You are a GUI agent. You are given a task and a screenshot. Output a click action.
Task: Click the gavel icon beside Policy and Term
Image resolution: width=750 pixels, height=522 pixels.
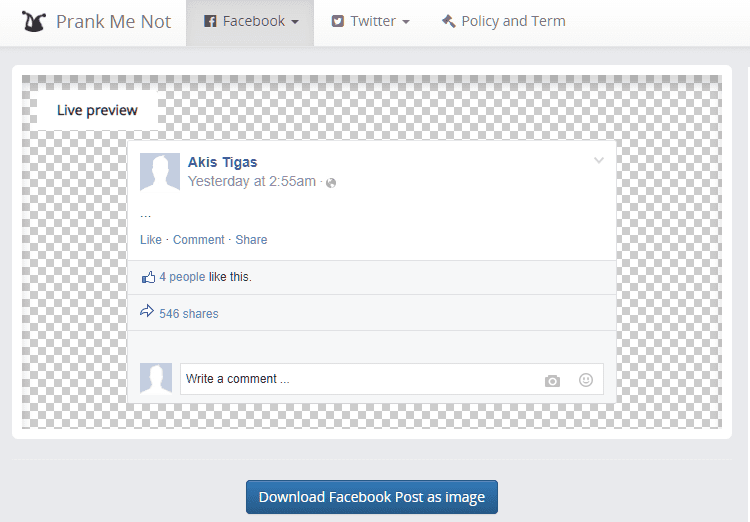click(448, 21)
